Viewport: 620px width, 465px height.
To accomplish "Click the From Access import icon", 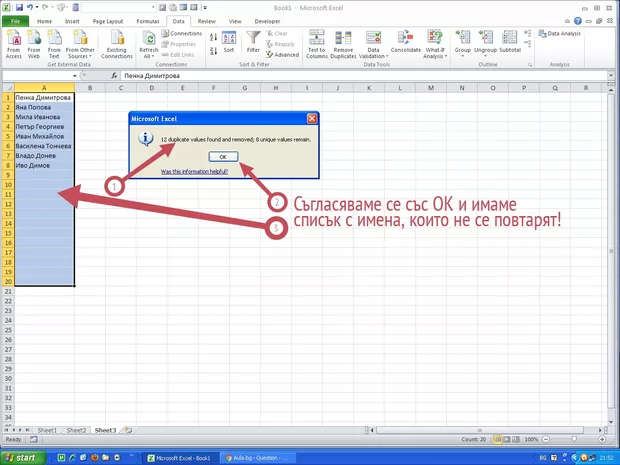I will point(14,39).
